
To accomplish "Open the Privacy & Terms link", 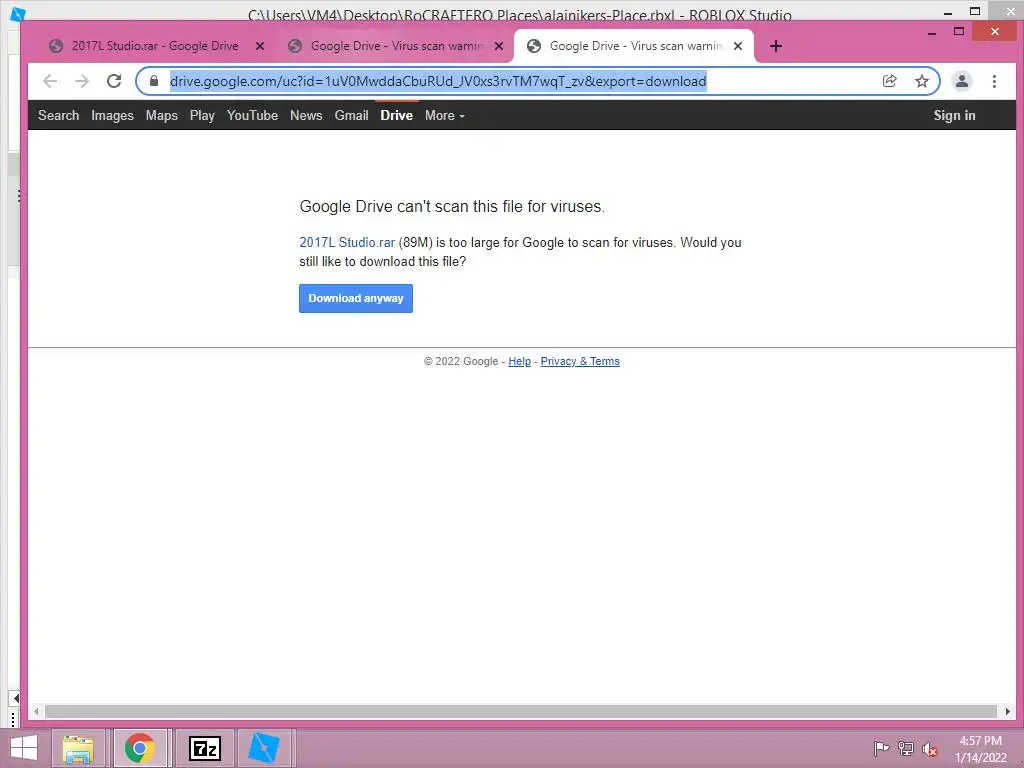I will coord(580,361).
